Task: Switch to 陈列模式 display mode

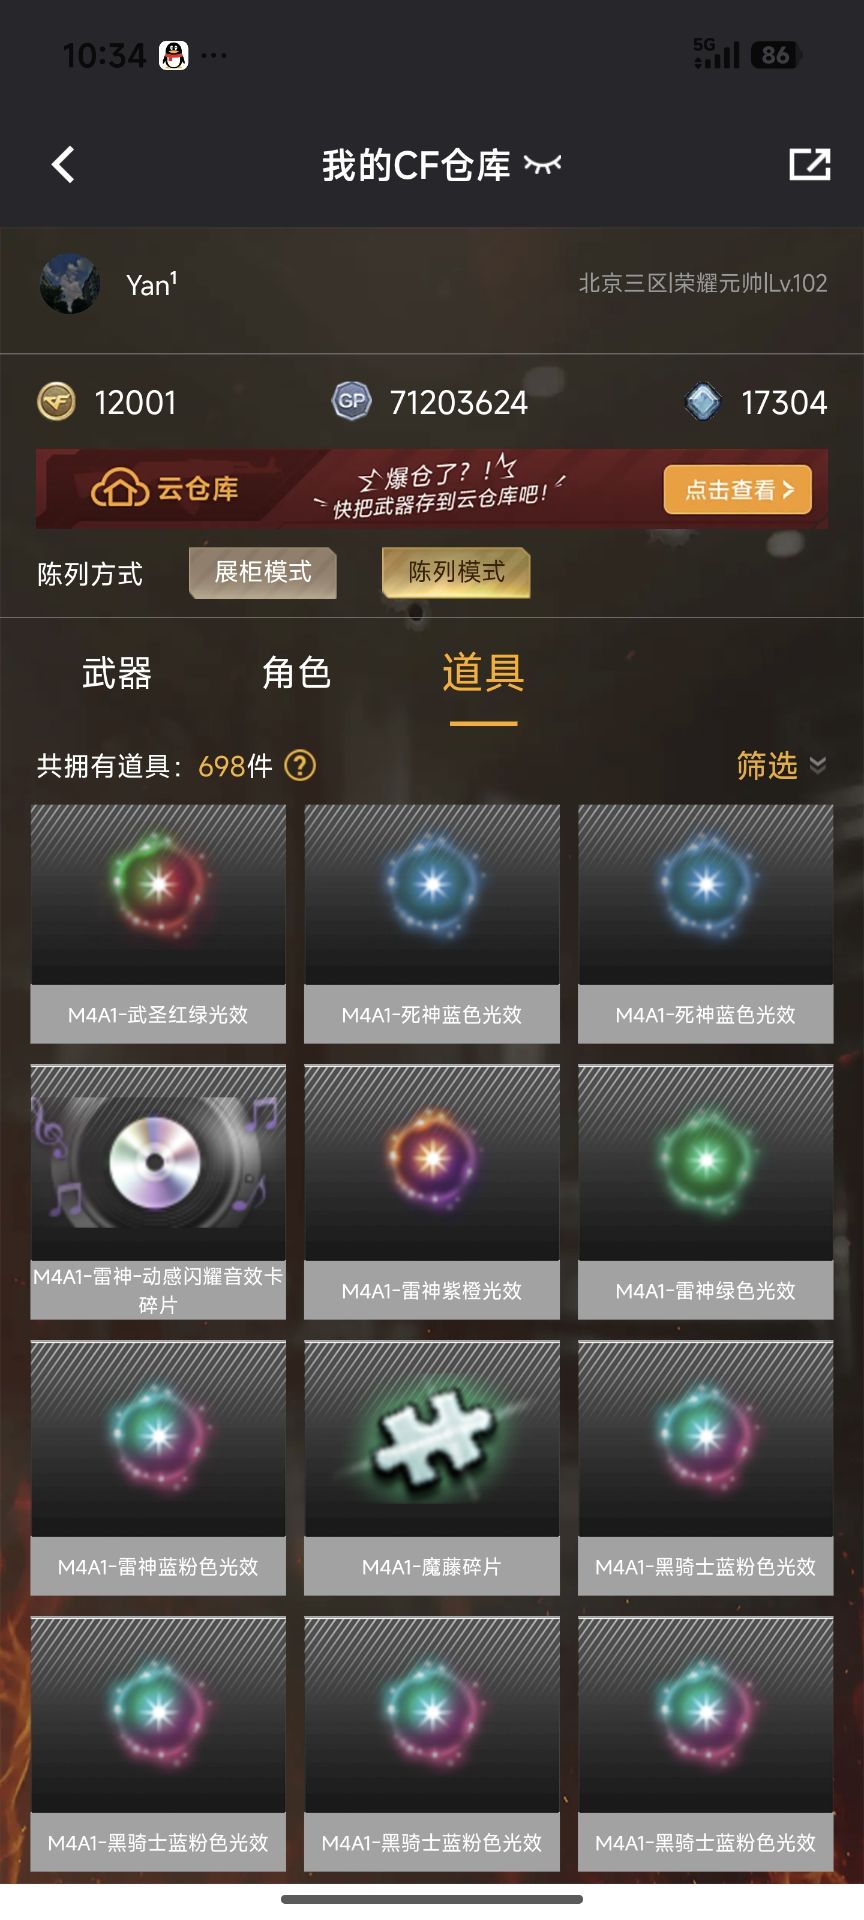Action: [x=456, y=572]
